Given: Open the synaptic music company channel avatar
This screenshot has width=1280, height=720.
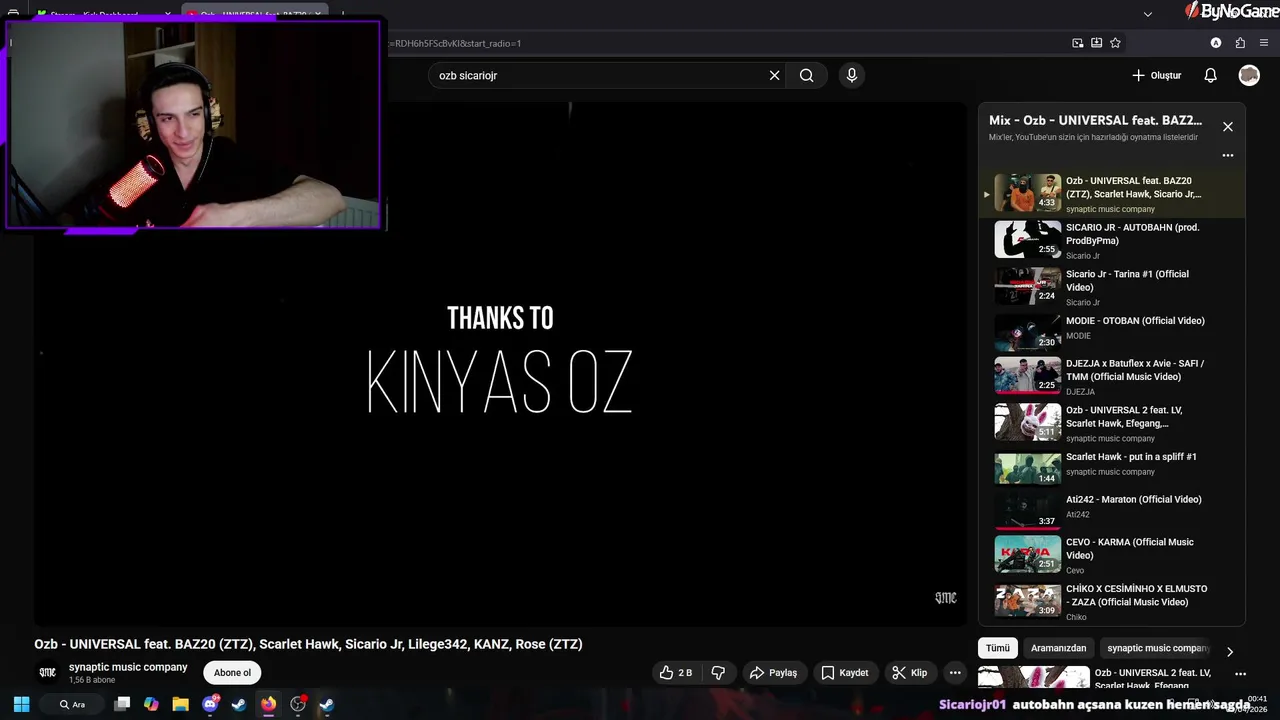Looking at the screenshot, I should click(47, 673).
